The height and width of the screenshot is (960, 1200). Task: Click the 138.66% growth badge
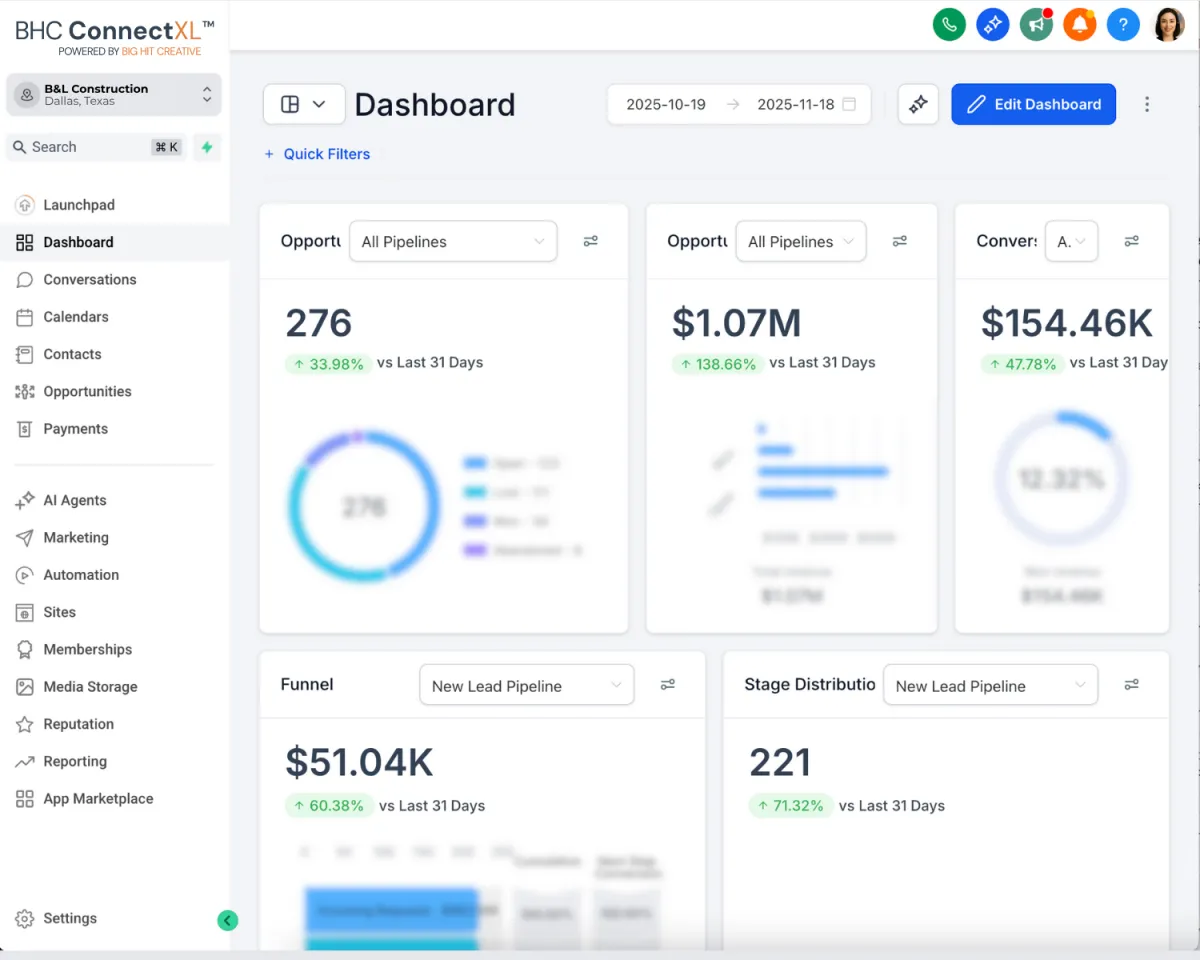[x=718, y=364]
